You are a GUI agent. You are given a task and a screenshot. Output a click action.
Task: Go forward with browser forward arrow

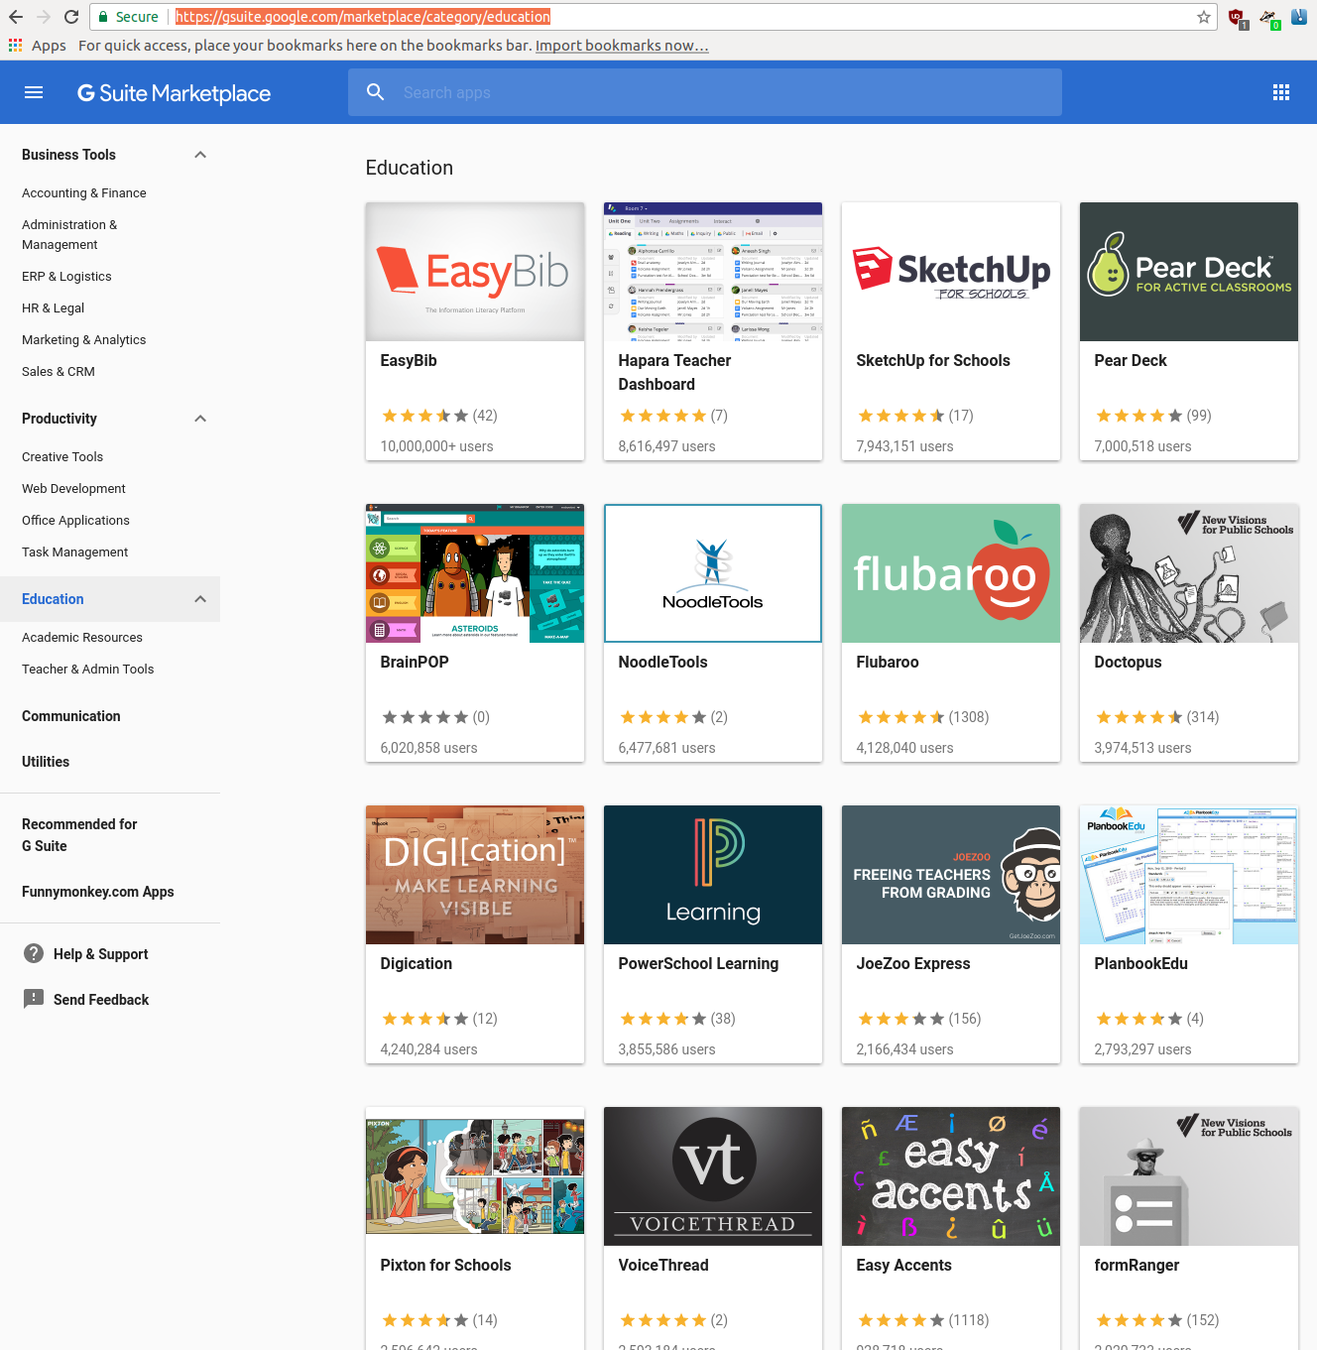point(43,17)
